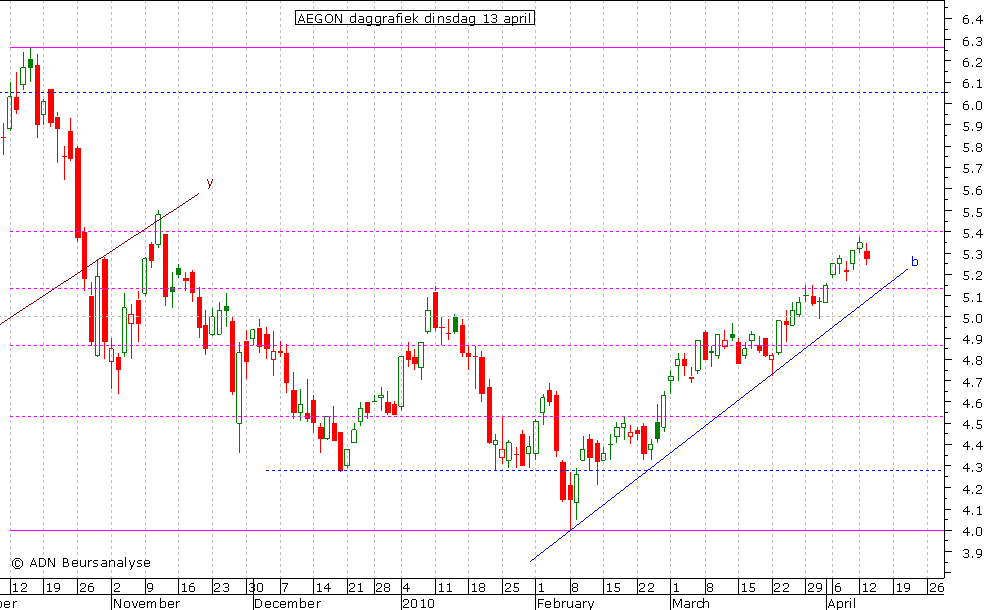Click the brown trendline 'y'

click(x=99, y=259)
